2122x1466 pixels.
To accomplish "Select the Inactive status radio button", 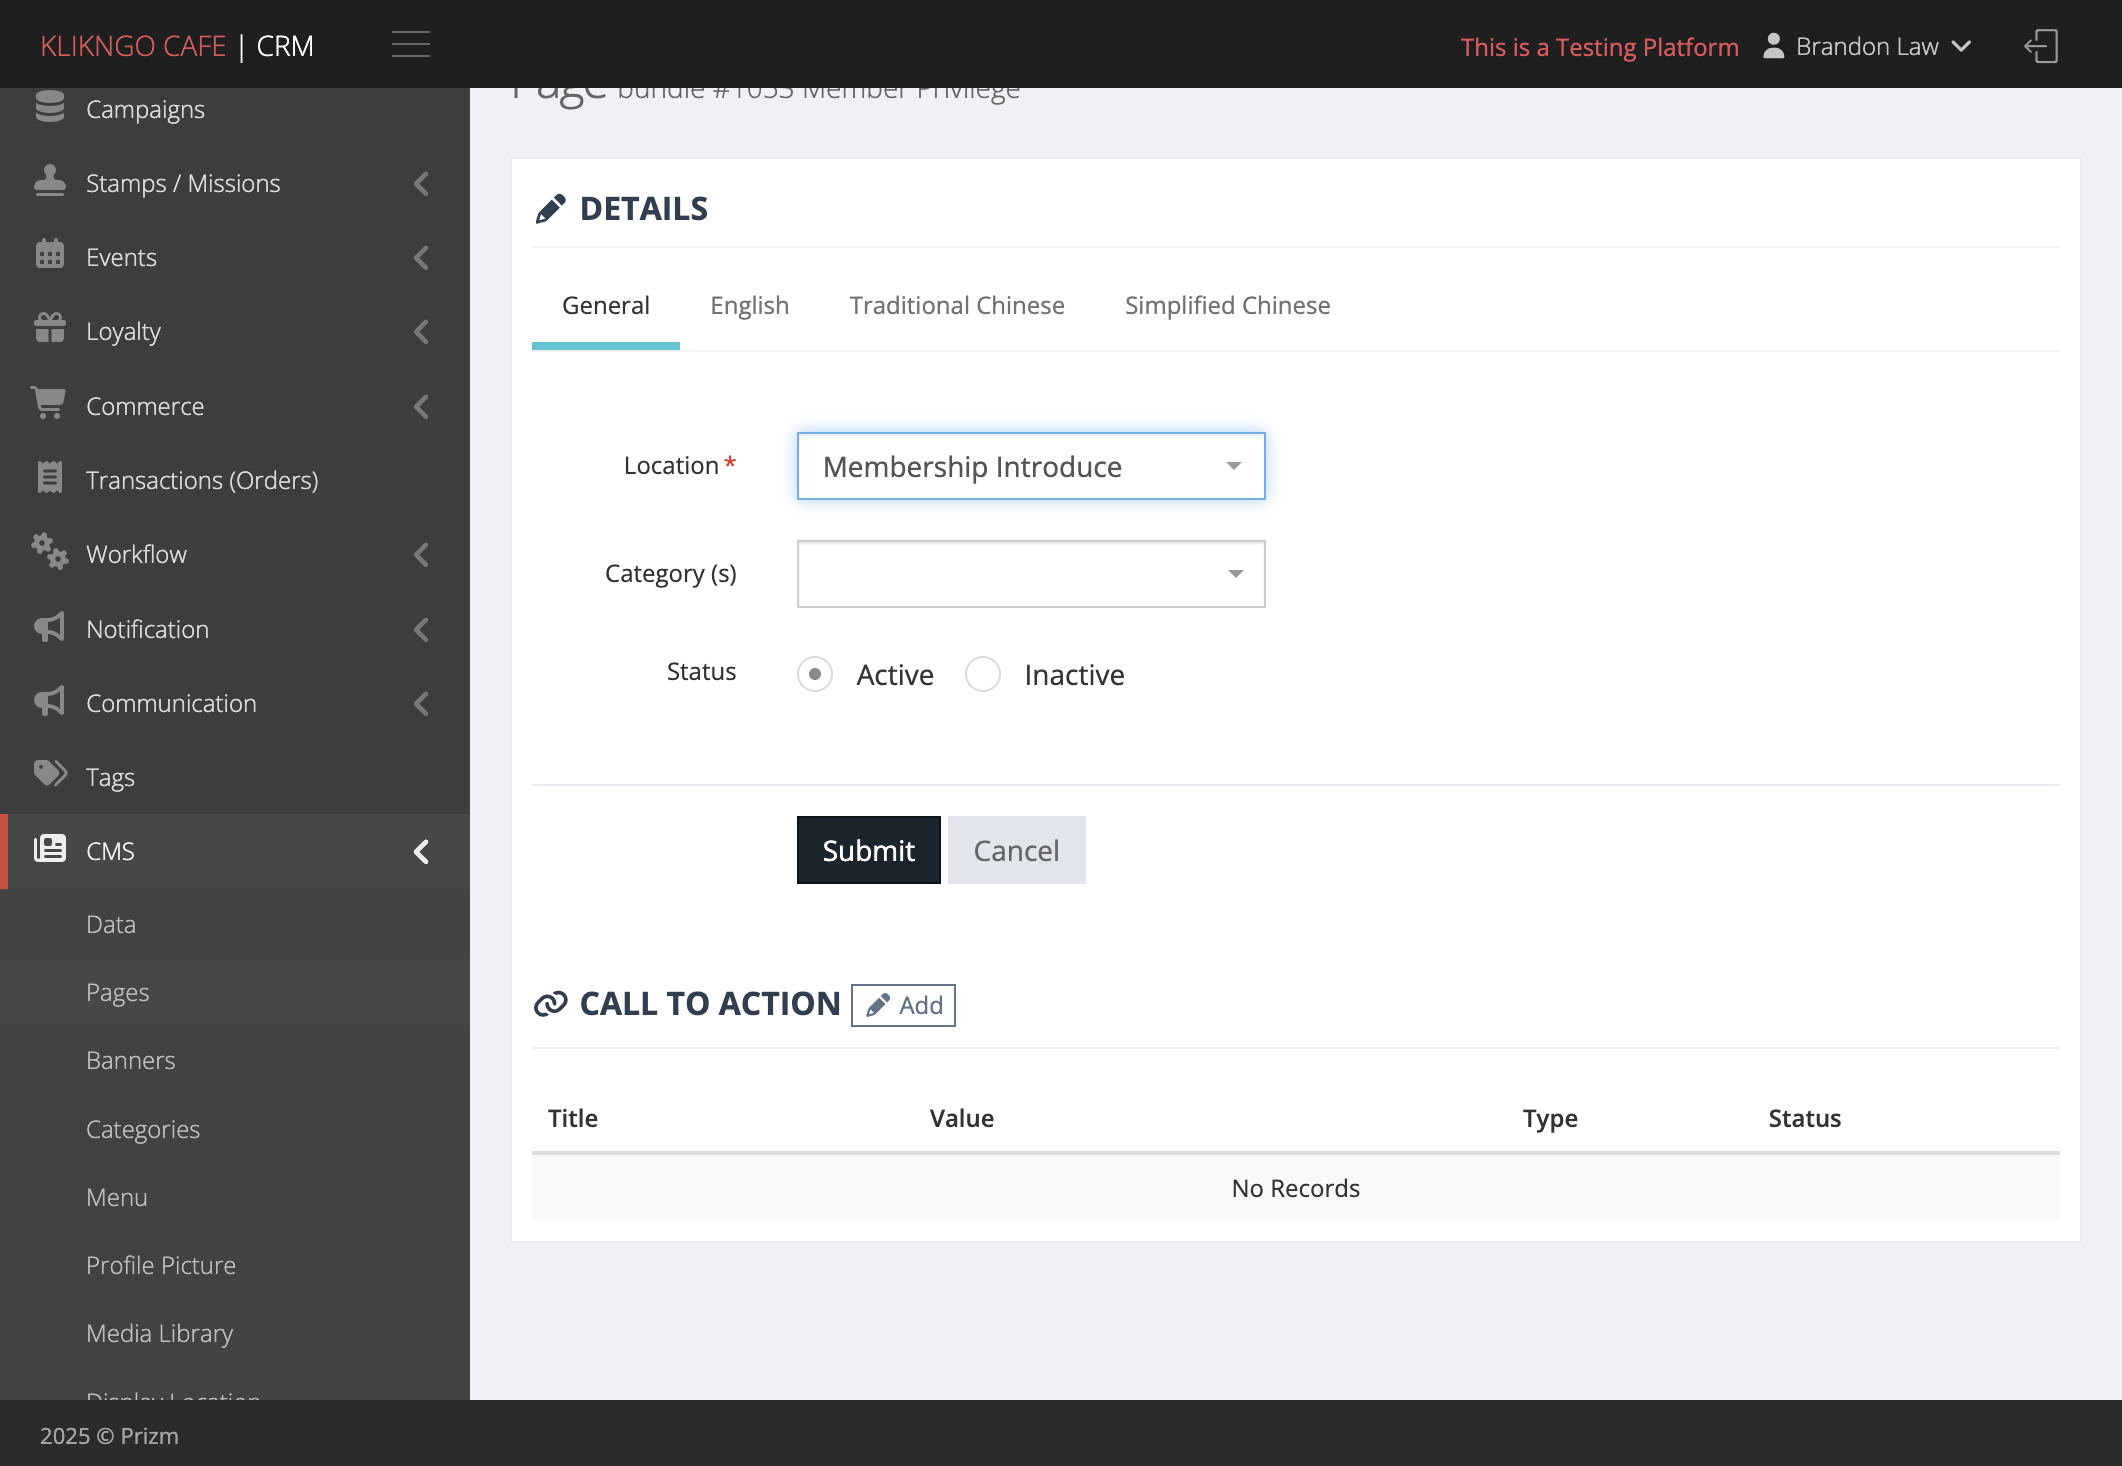I will pyautogui.click(x=983, y=674).
